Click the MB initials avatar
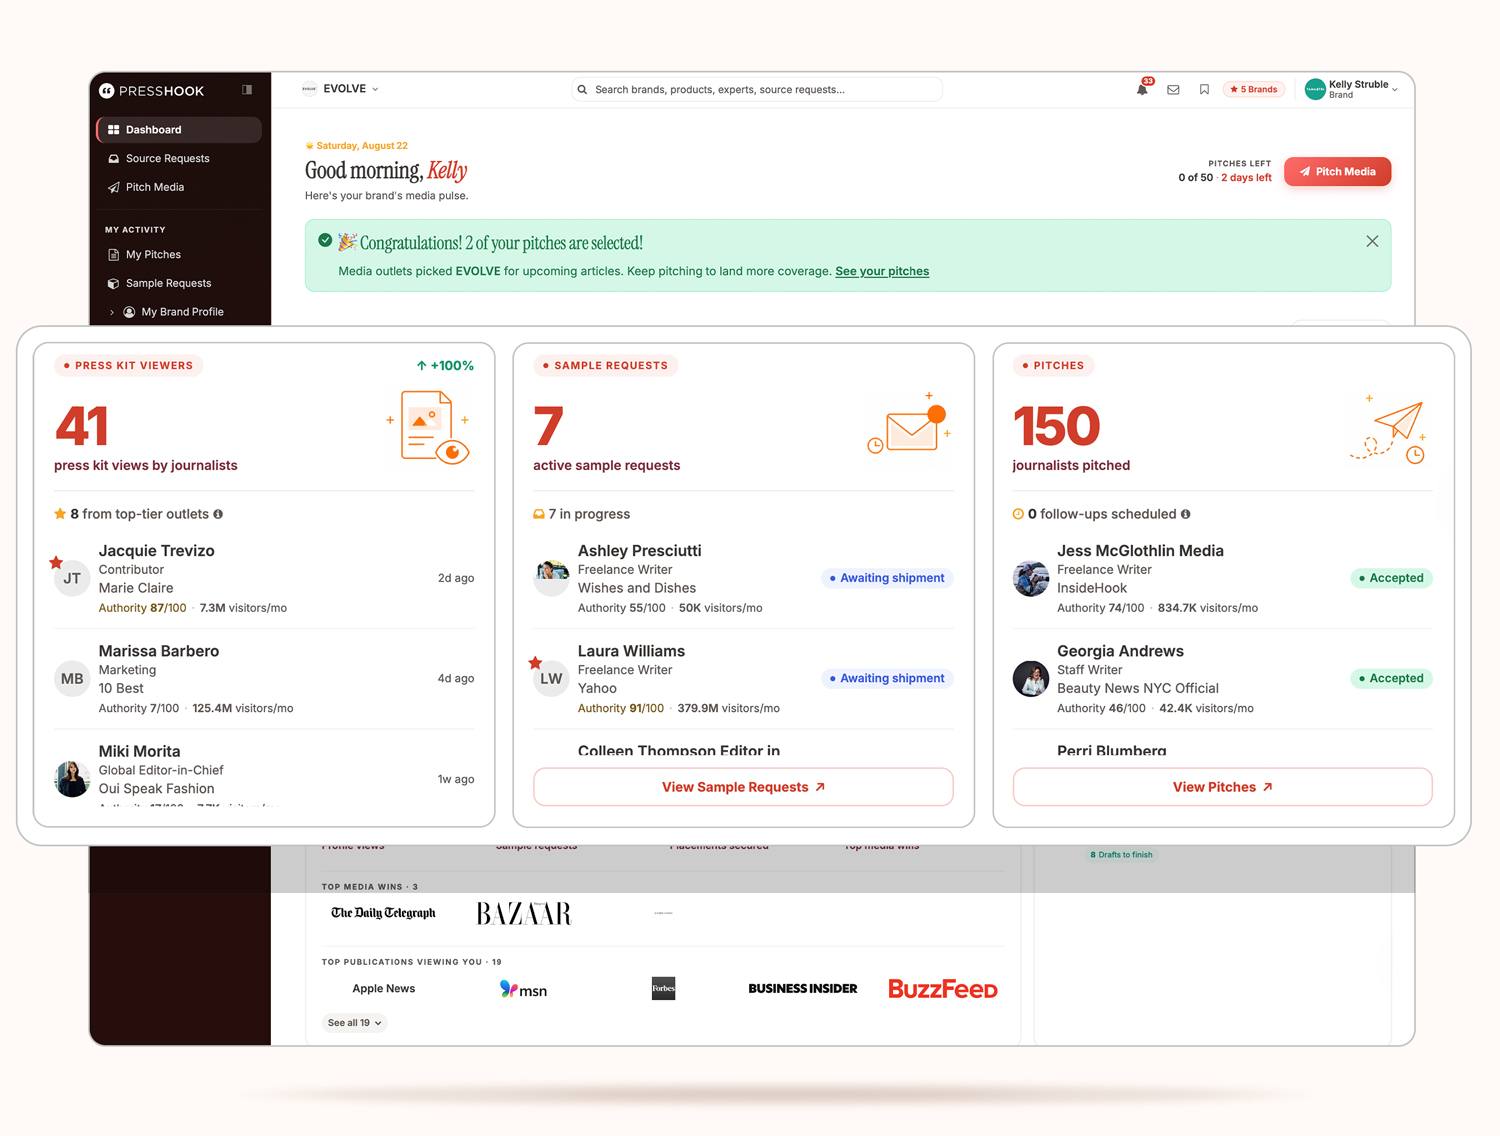Screen dimensions: 1500x1136 (x=72, y=679)
